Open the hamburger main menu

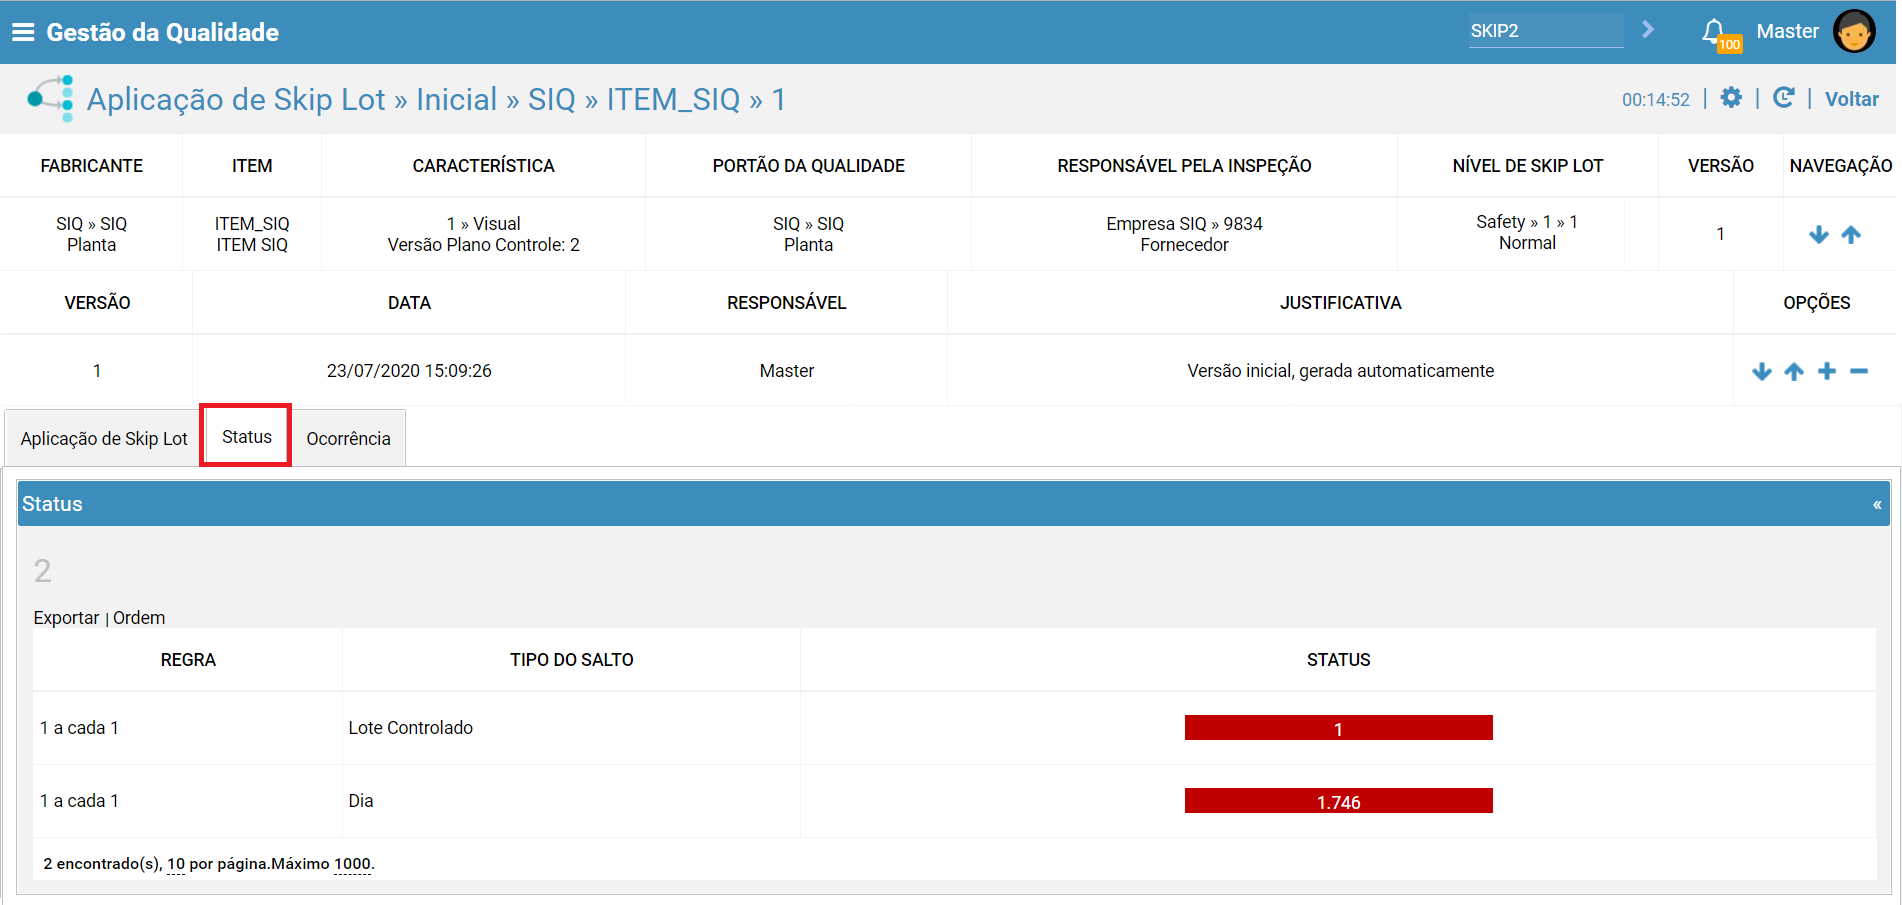coord(23,32)
